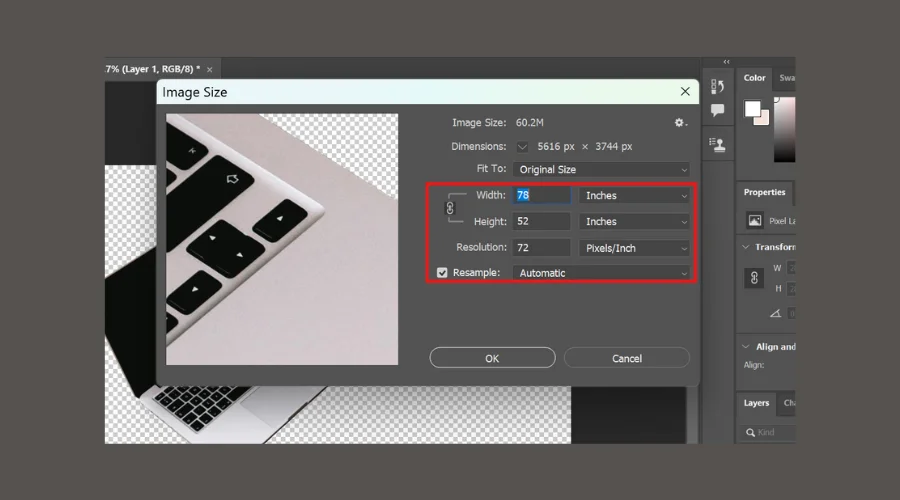Viewport: 900px width, 500px height.
Task: Click the Transform W value field
Action: tap(791, 268)
